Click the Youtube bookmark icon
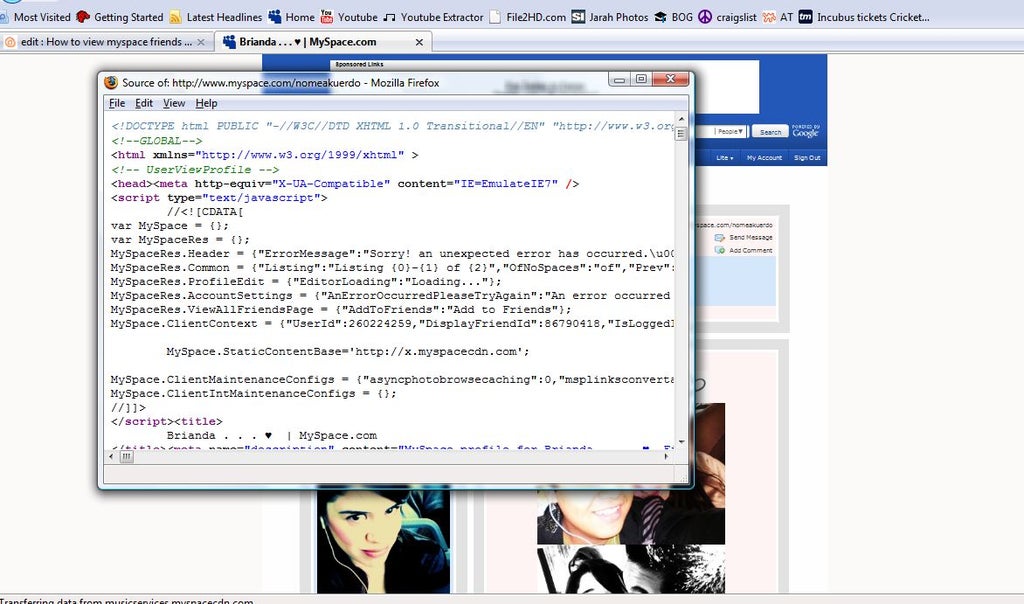Screen dimensions: 1024x604 (327, 17)
